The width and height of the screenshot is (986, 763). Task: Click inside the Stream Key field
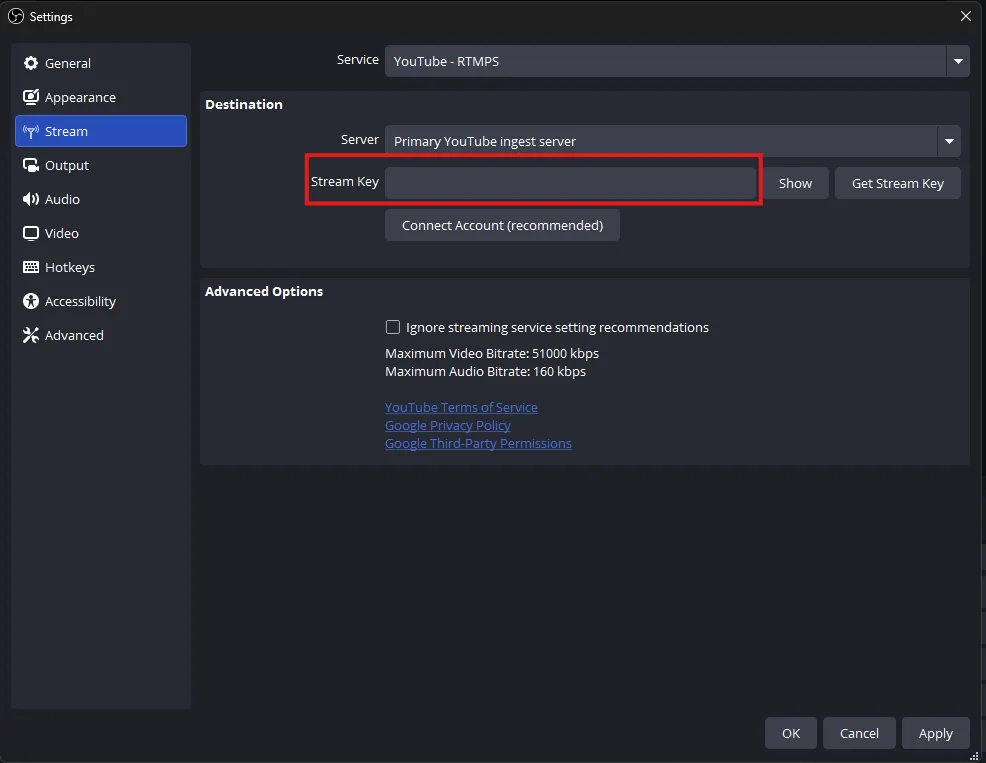coord(570,181)
